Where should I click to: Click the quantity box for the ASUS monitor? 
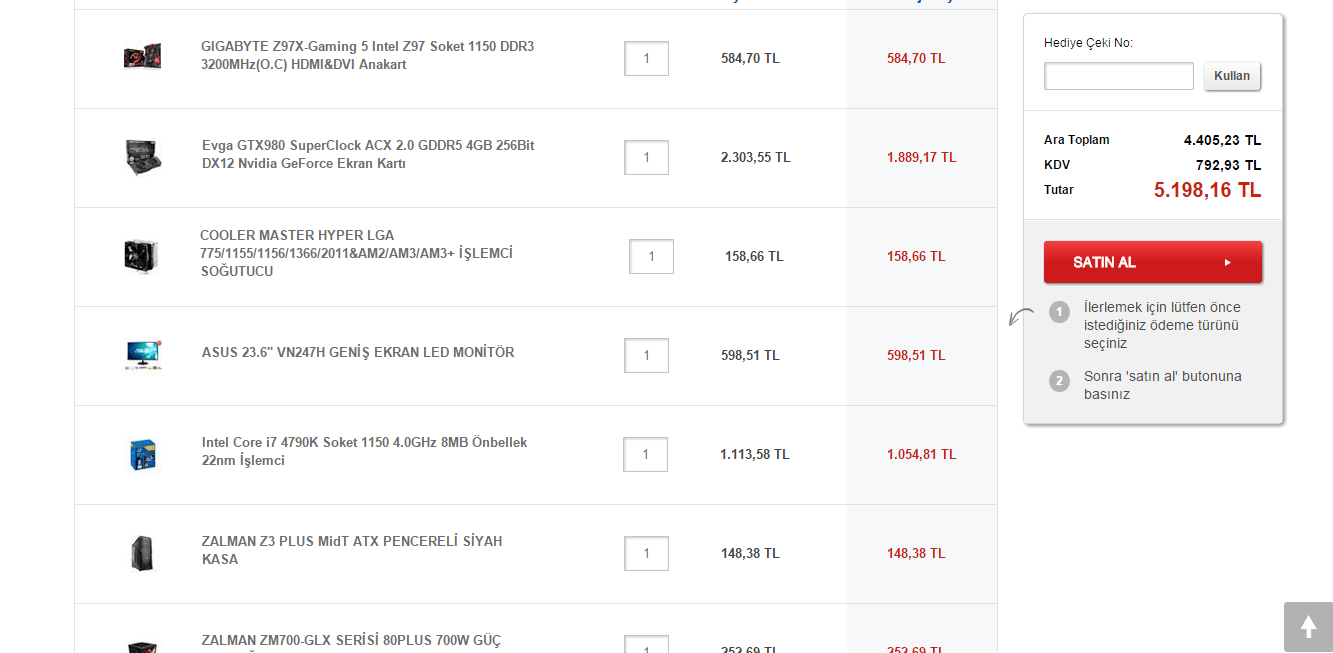646,356
